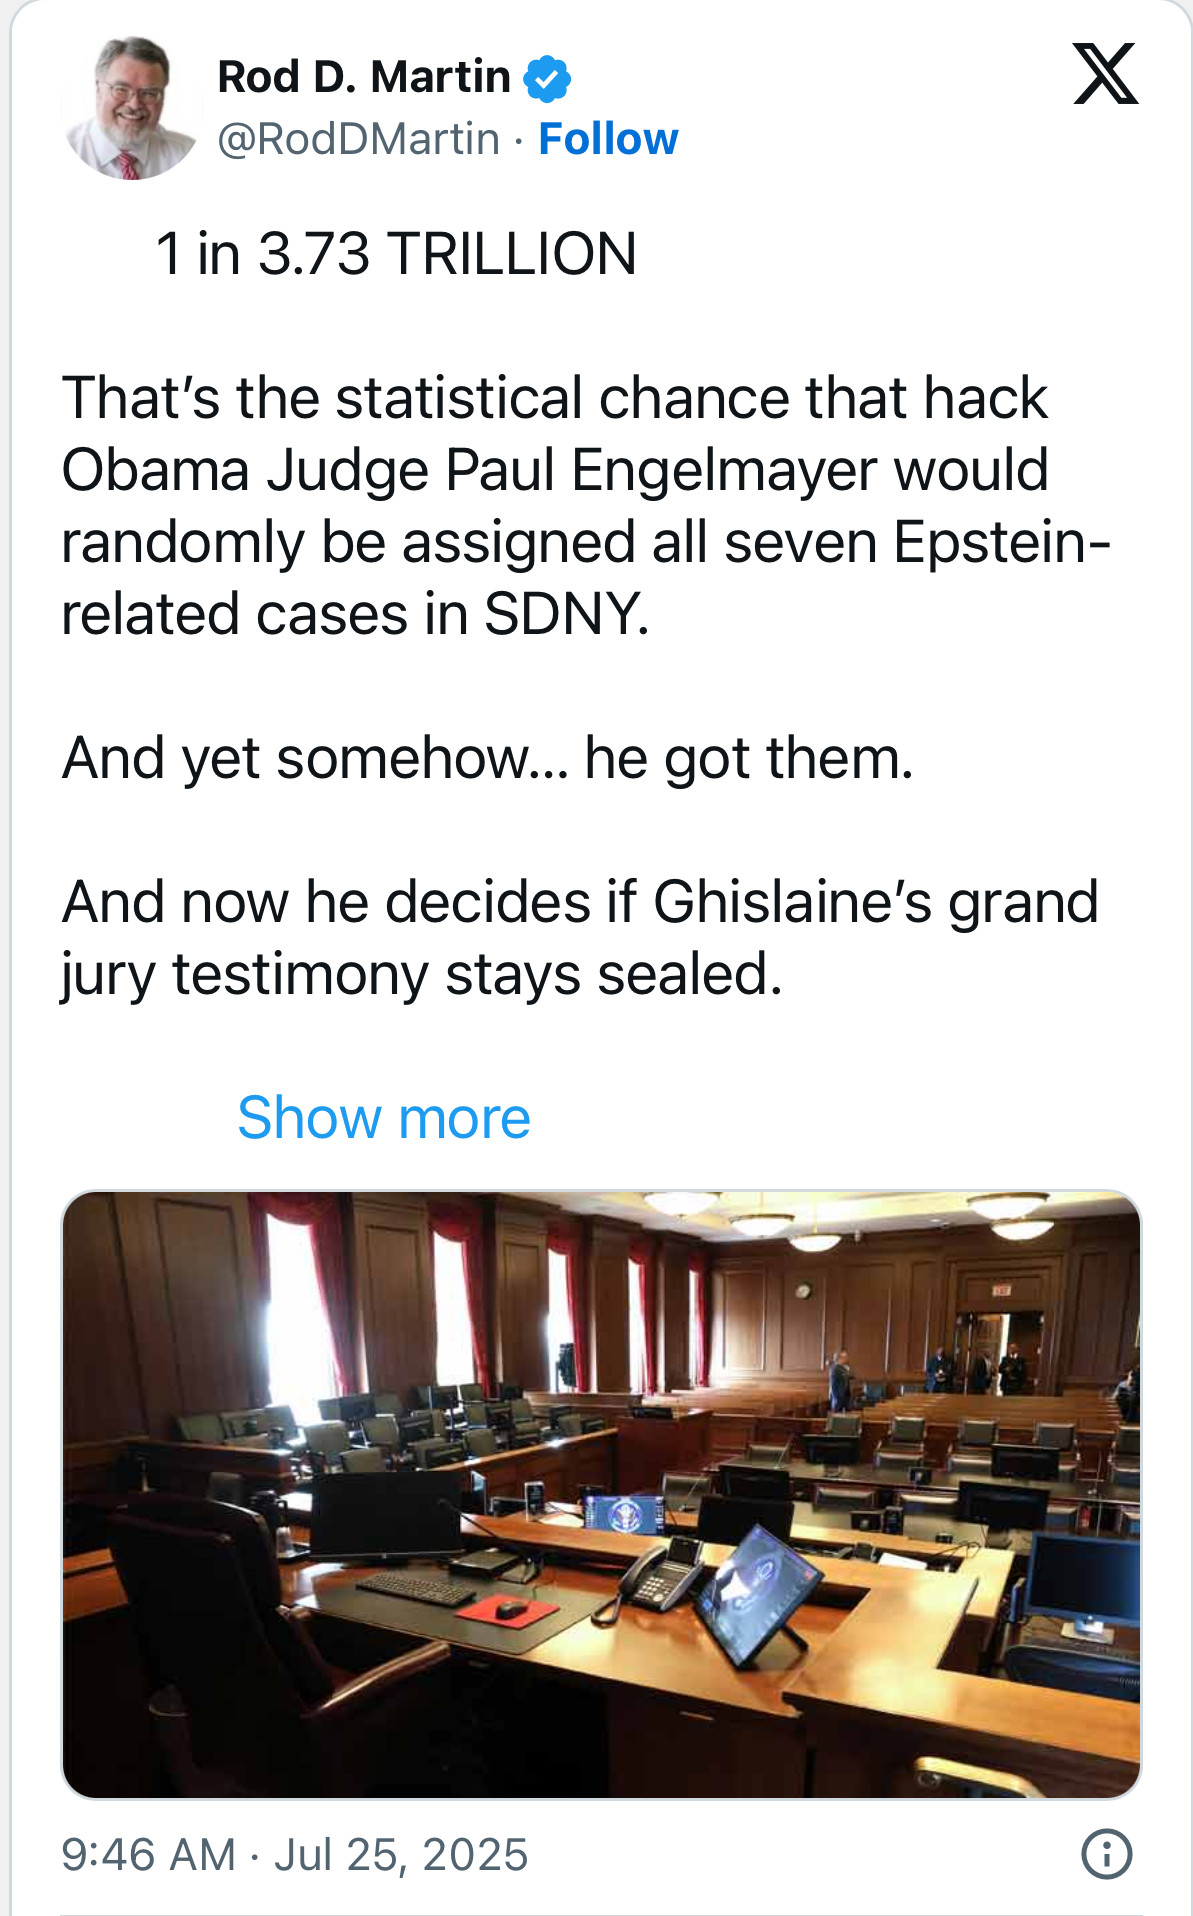Image resolution: width=1193 pixels, height=1916 pixels.
Task: Open Rod D. Martin's profile picture
Action: click(131, 108)
